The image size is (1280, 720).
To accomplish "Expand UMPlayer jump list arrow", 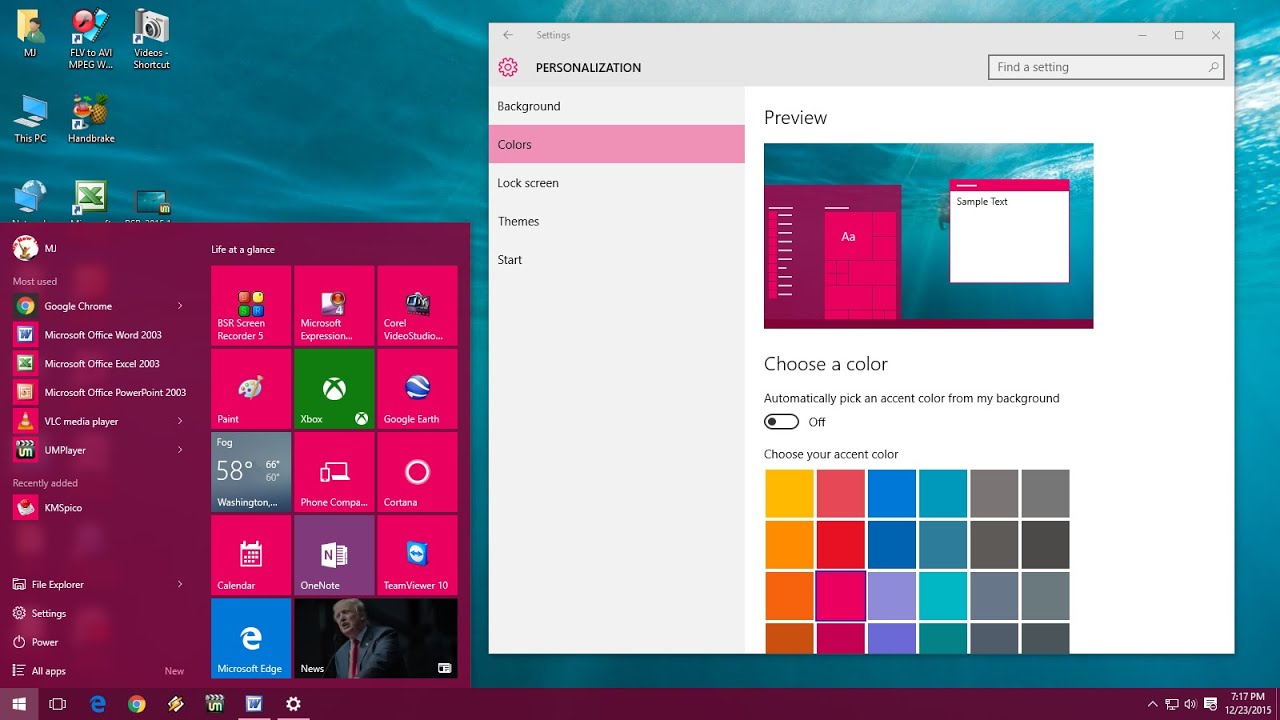I will pyautogui.click(x=180, y=450).
